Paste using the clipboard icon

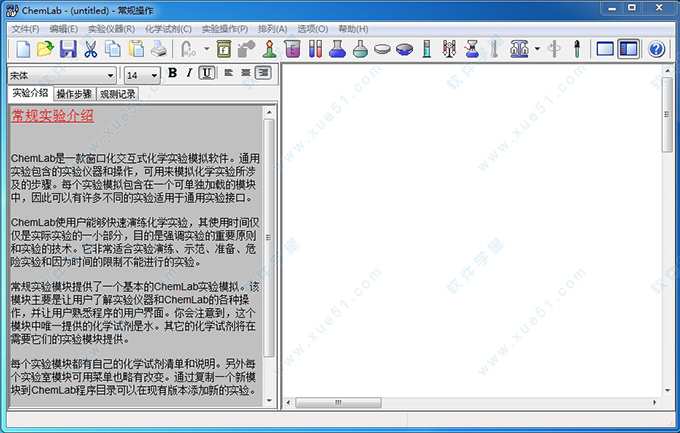tap(136, 49)
